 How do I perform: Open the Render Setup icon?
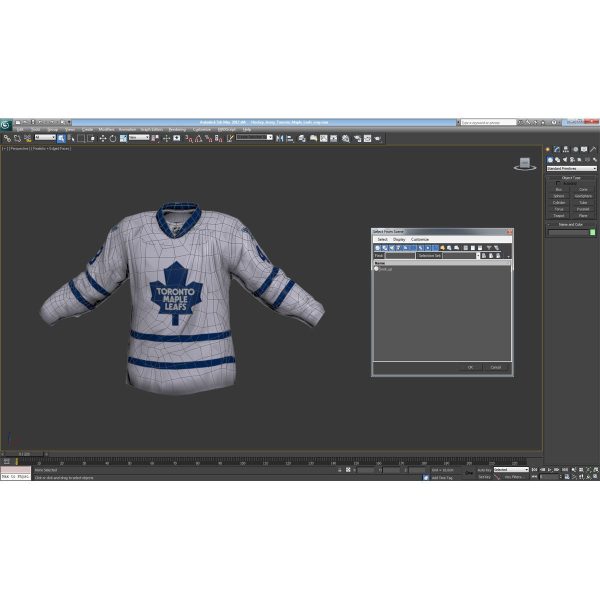[357, 139]
